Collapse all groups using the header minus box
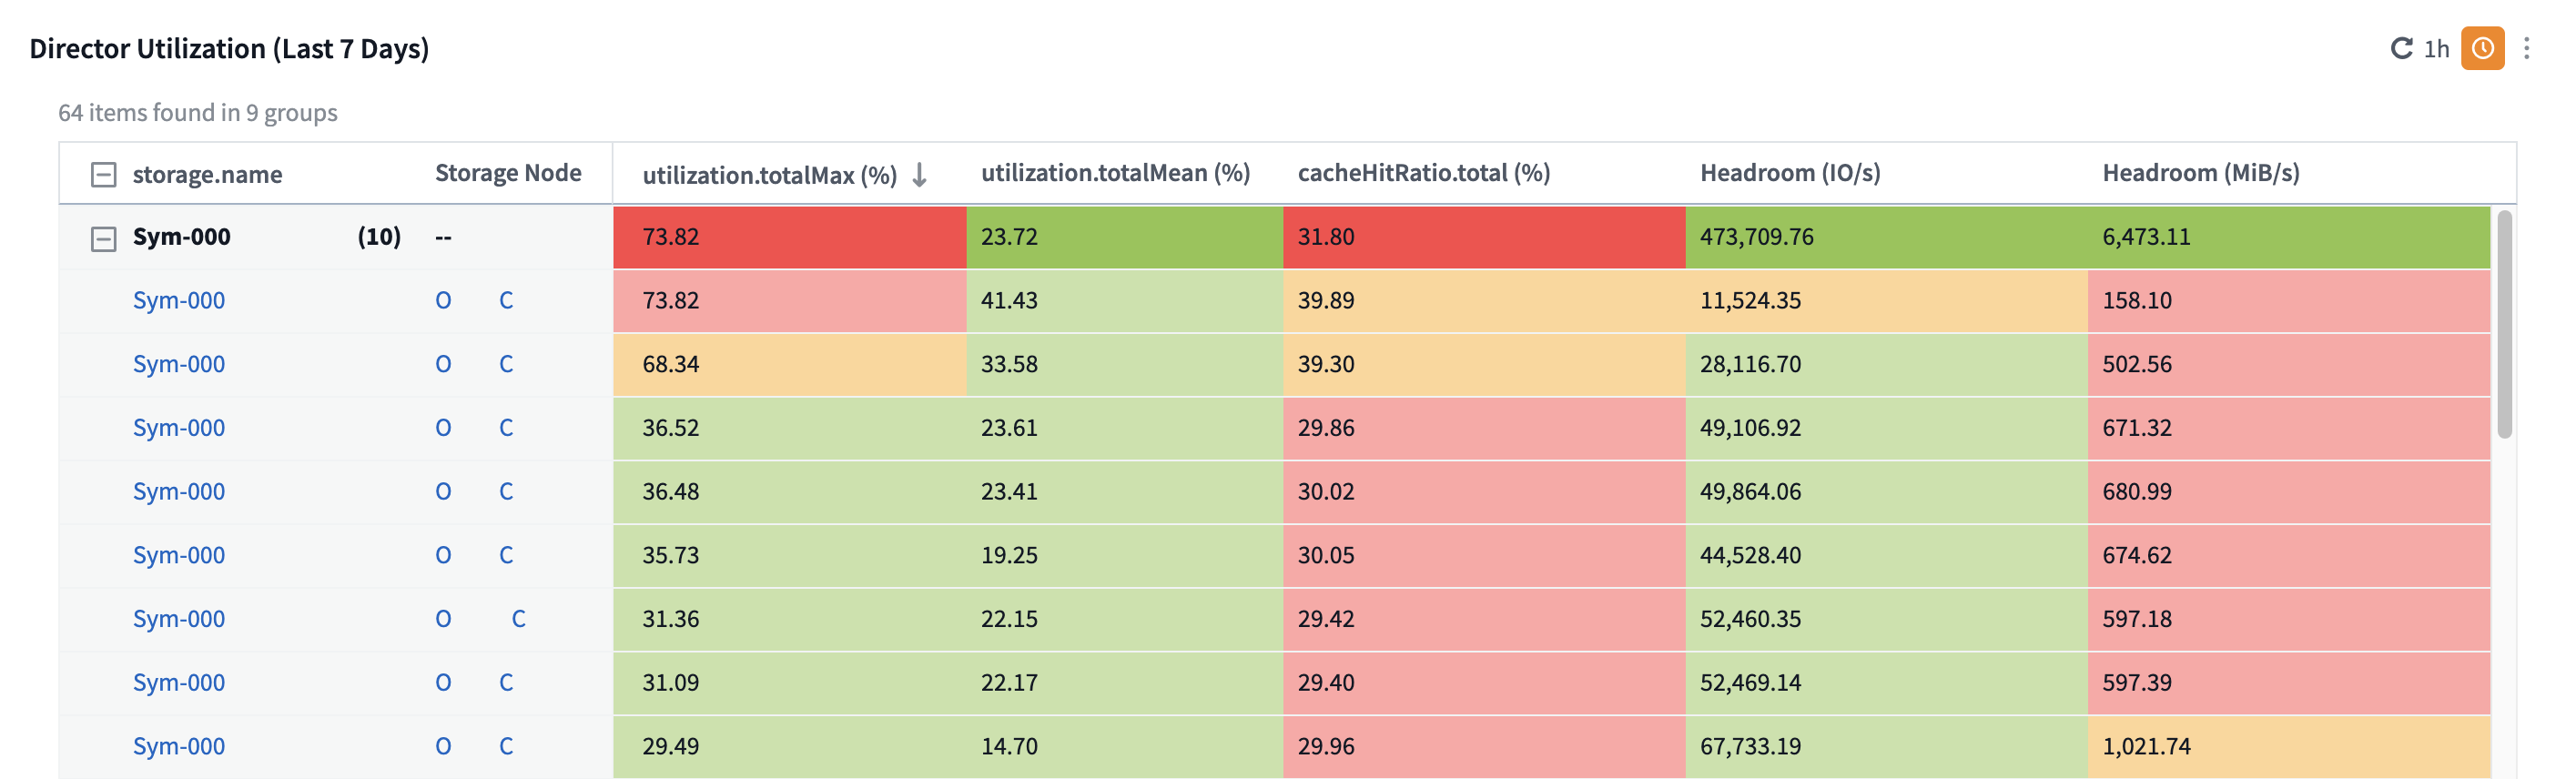Image resolution: width=2576 pixels, height=779 pixels. 103,175
